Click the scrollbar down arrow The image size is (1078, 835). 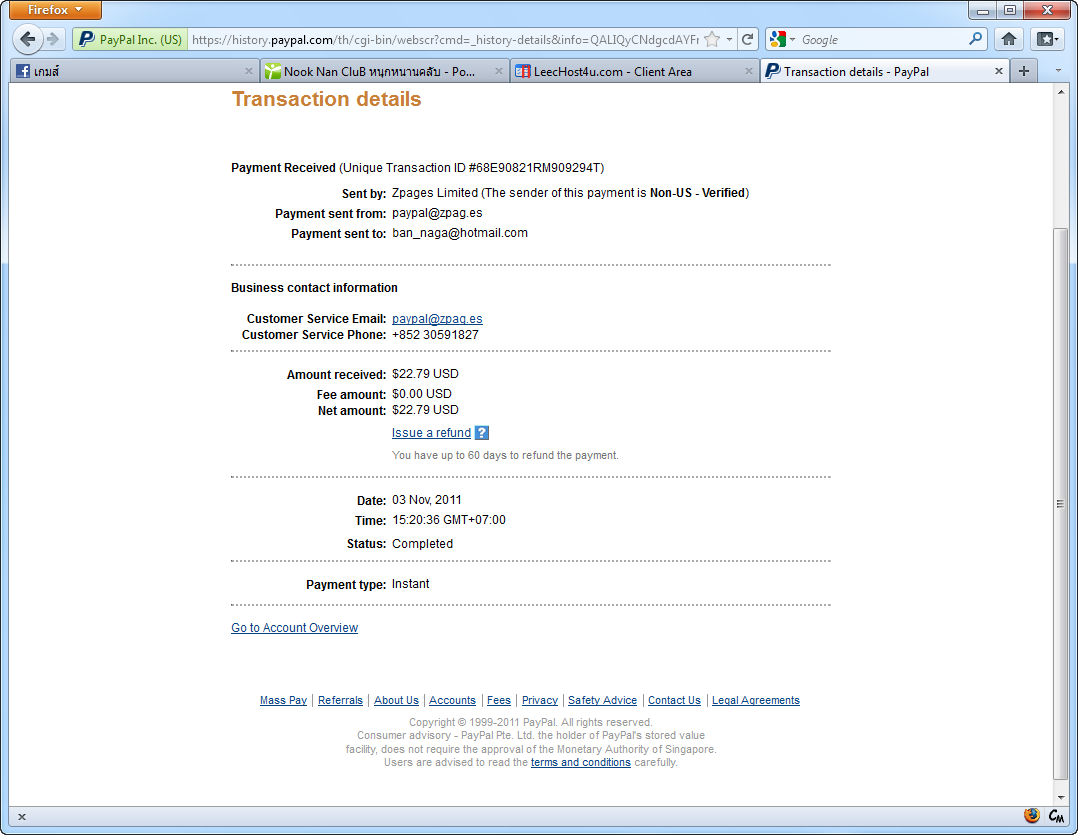pos(1060,797)
